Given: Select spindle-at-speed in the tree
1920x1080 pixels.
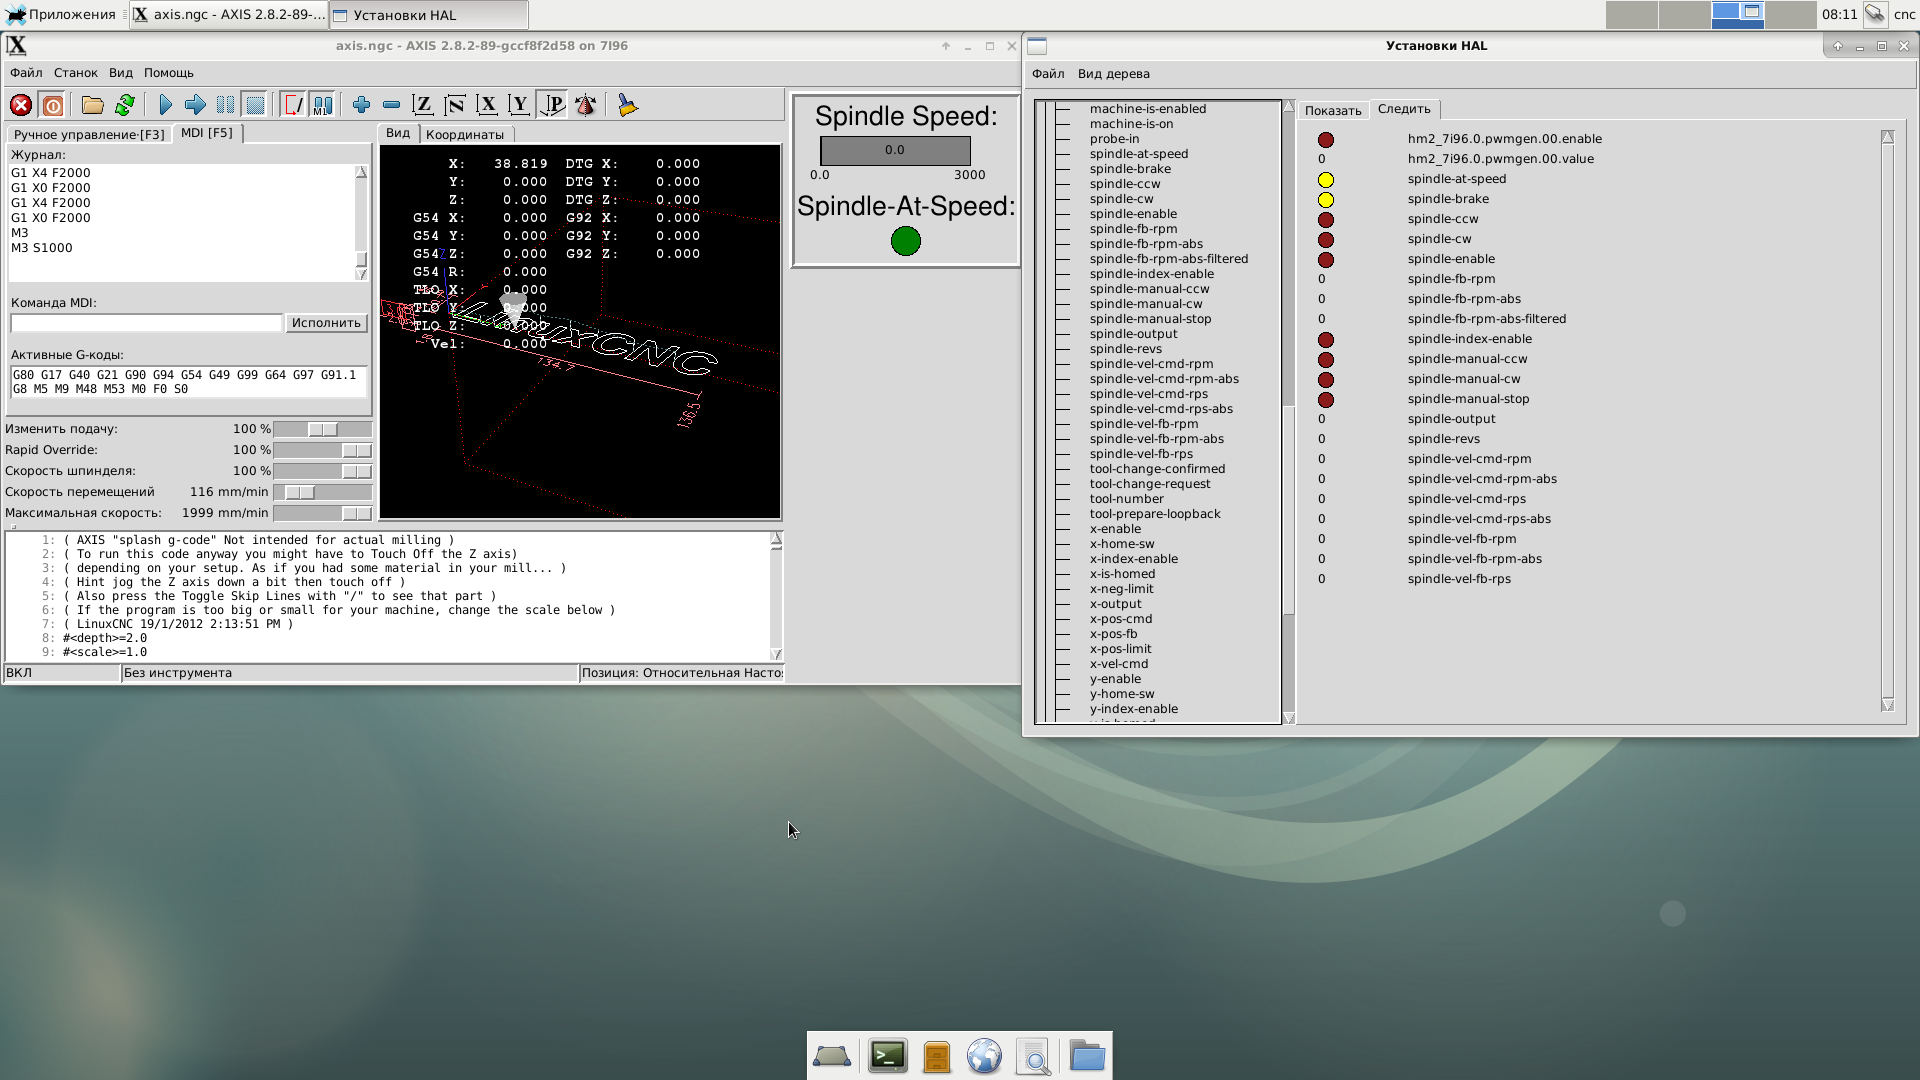Looking at the screenshot, I should point(1138,154).
